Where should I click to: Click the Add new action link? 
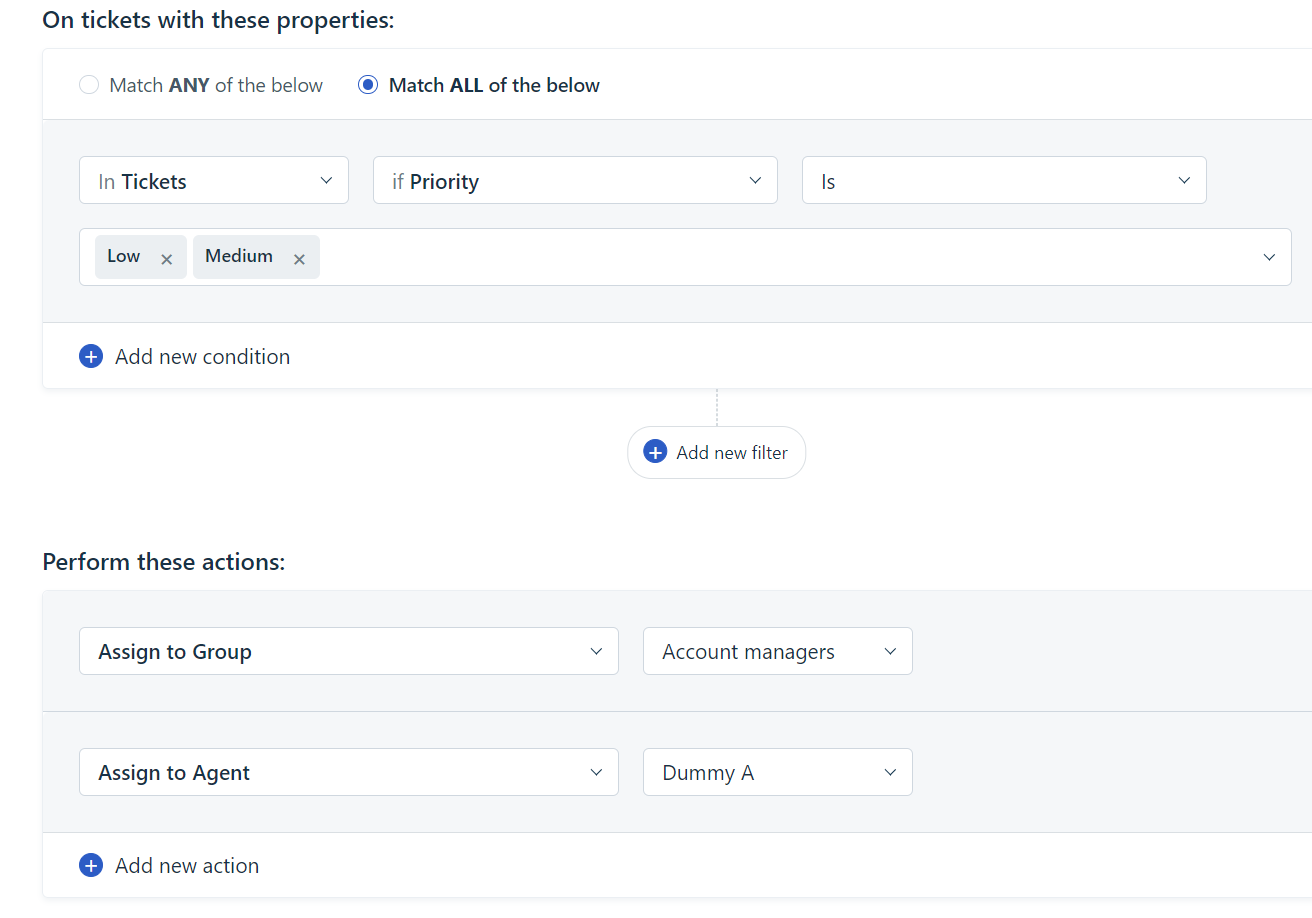click(x=187, y=866)
